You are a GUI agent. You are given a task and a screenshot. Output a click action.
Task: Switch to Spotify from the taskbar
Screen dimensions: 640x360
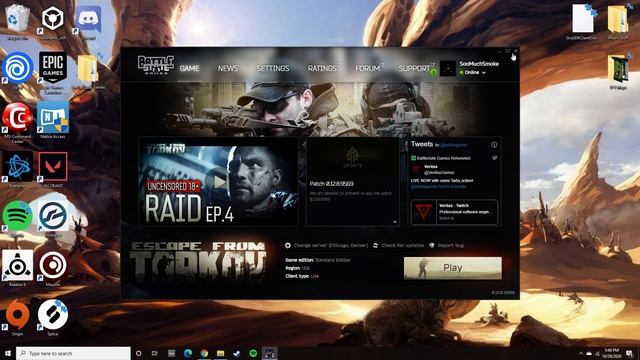[x=253, y=353]
